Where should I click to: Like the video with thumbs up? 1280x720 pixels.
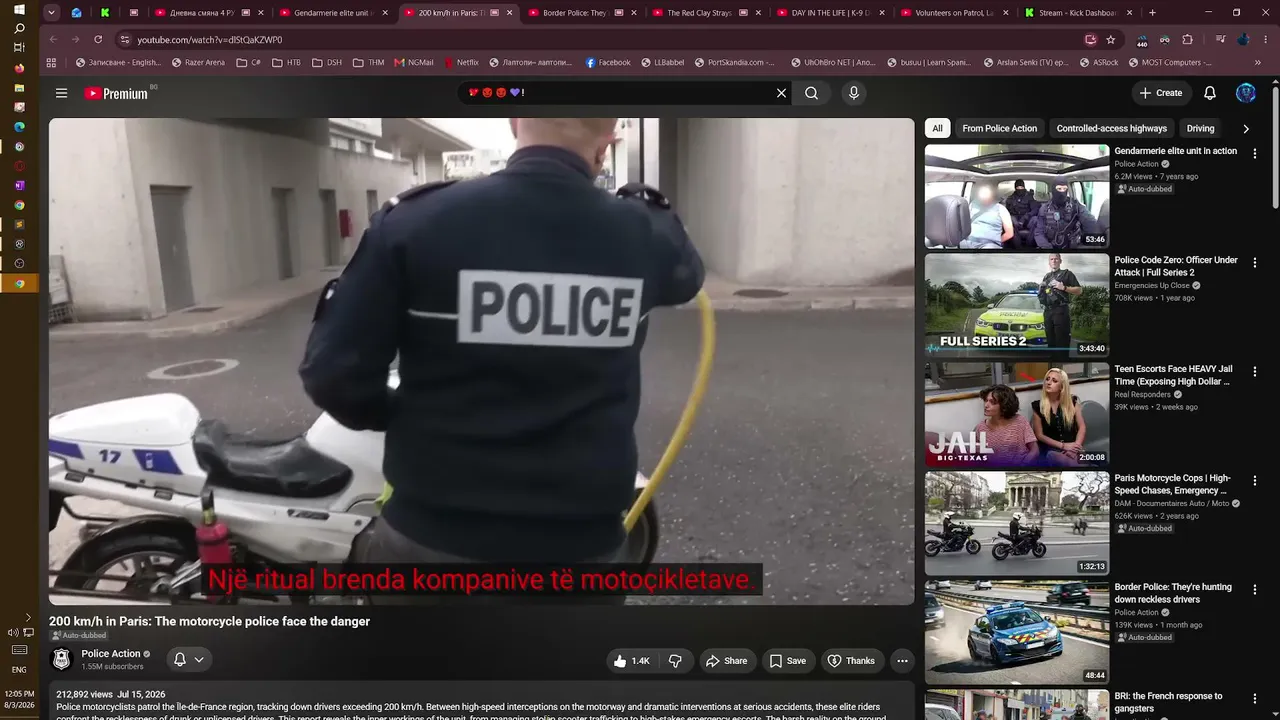(x=632, y=661)
